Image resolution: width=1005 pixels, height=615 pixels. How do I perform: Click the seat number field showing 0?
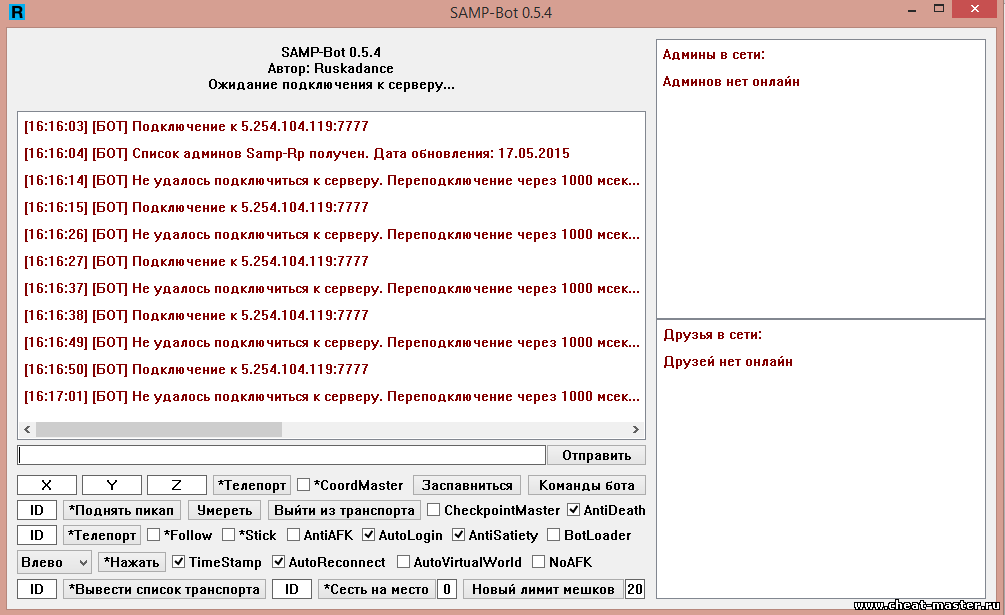coord(447,589)
